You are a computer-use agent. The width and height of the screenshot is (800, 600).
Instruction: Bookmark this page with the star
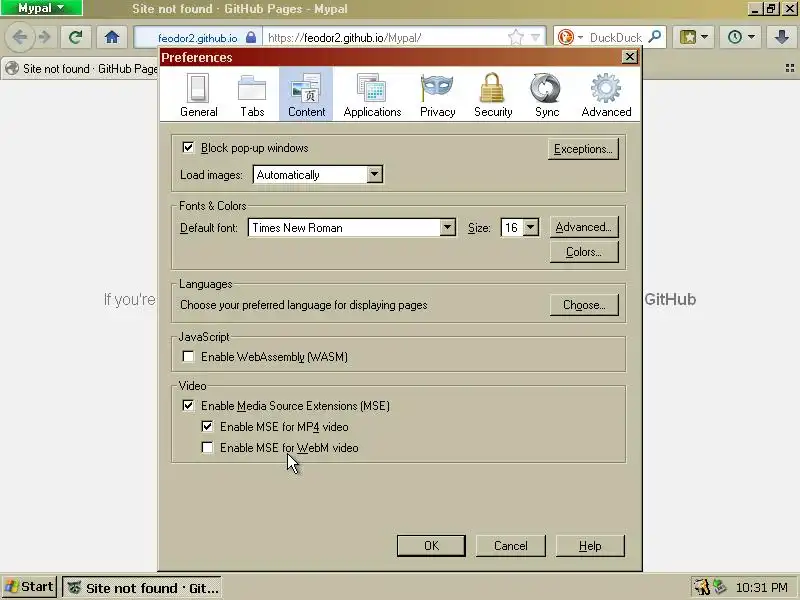point(516,37)
